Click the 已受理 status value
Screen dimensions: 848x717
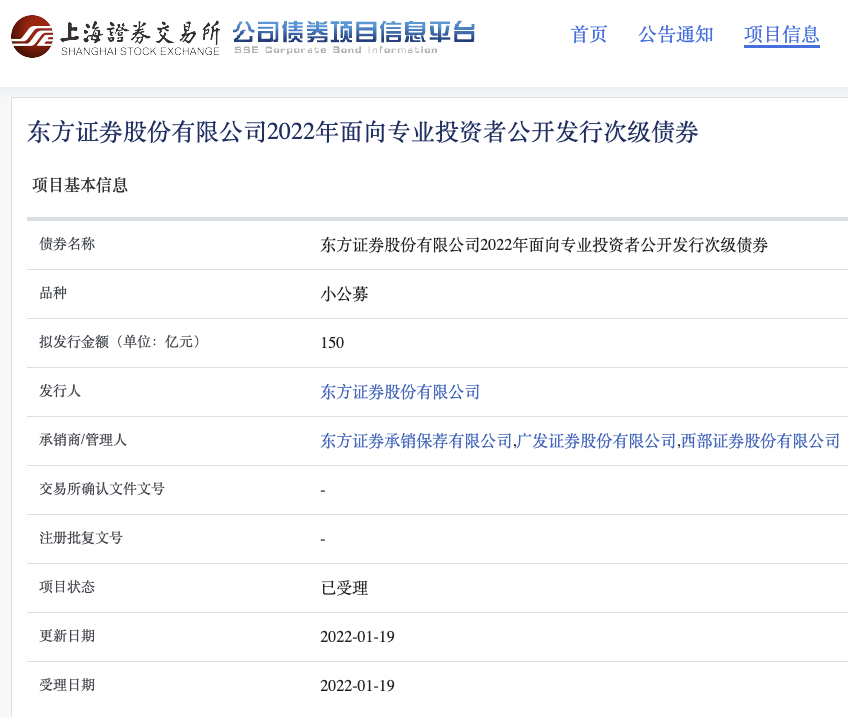[x=344, y=588]
